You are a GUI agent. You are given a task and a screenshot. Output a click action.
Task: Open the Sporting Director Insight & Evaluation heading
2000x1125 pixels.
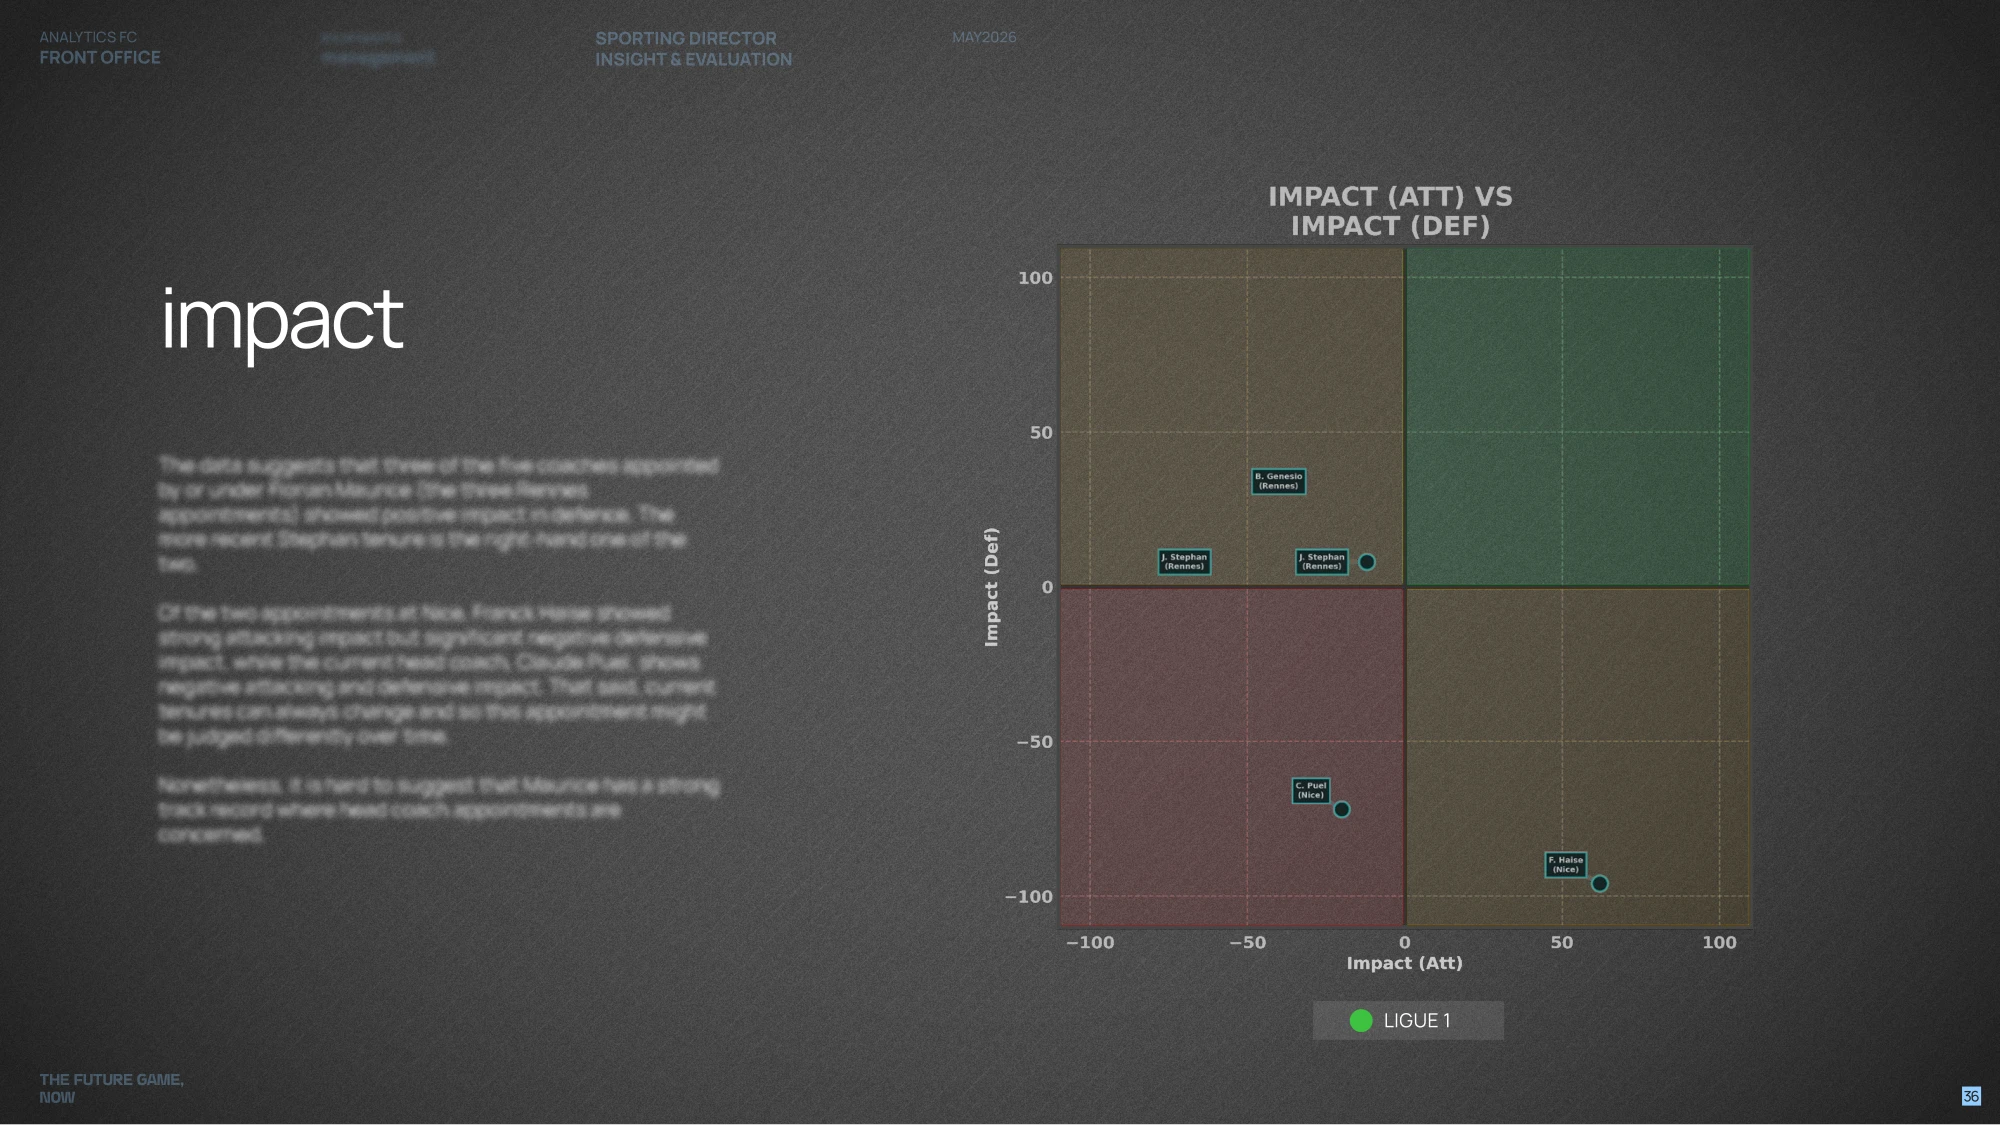693,49
